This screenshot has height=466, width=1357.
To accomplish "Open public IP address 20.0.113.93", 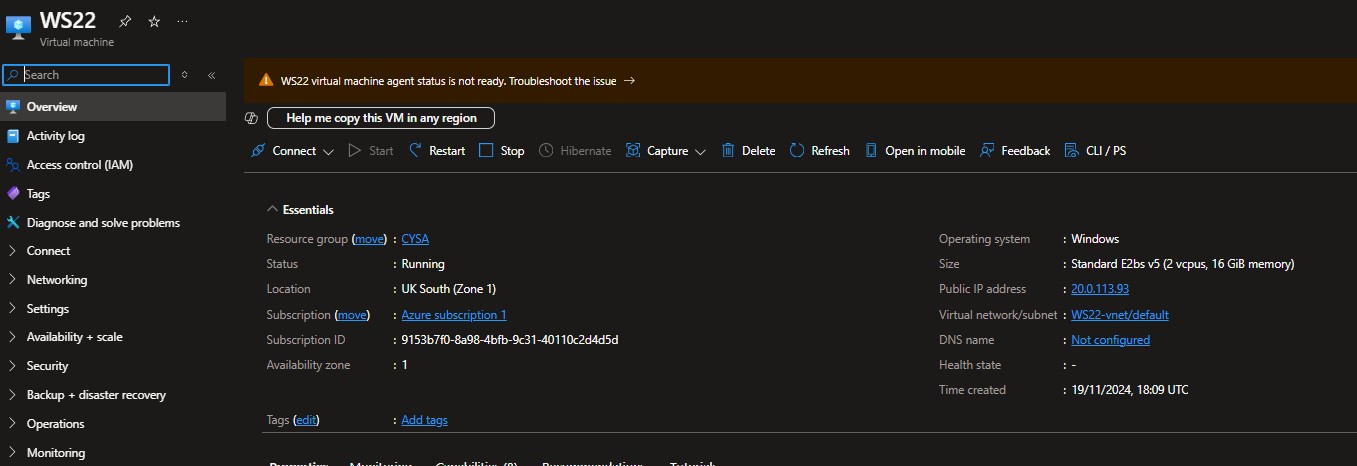I will [1100, 289].
